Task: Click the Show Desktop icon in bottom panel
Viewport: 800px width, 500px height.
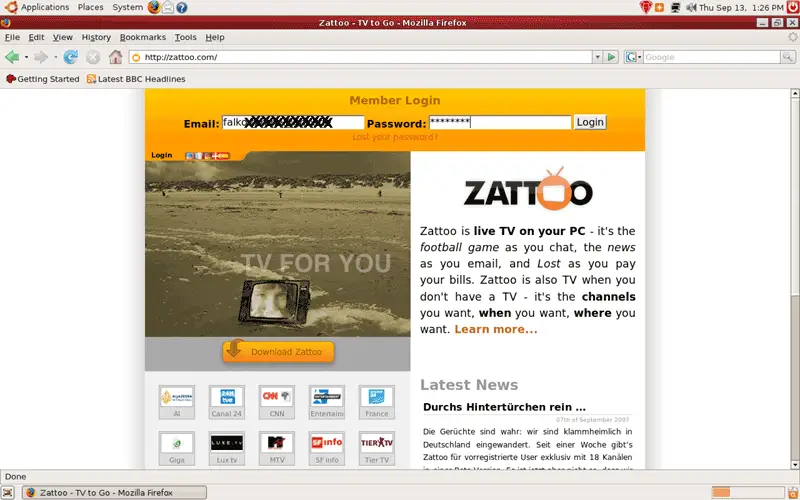Action: [8, 492]
